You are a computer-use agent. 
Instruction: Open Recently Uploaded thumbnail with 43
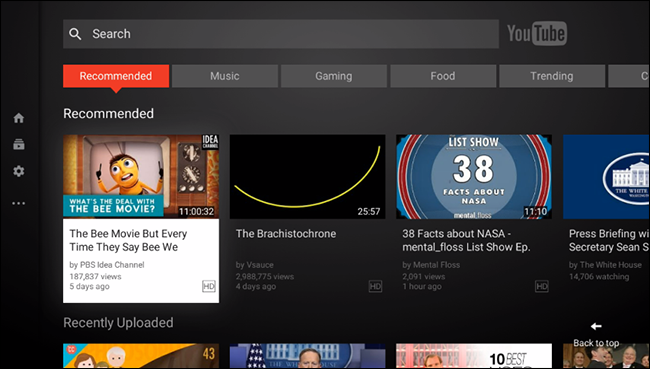click(141, 356)
